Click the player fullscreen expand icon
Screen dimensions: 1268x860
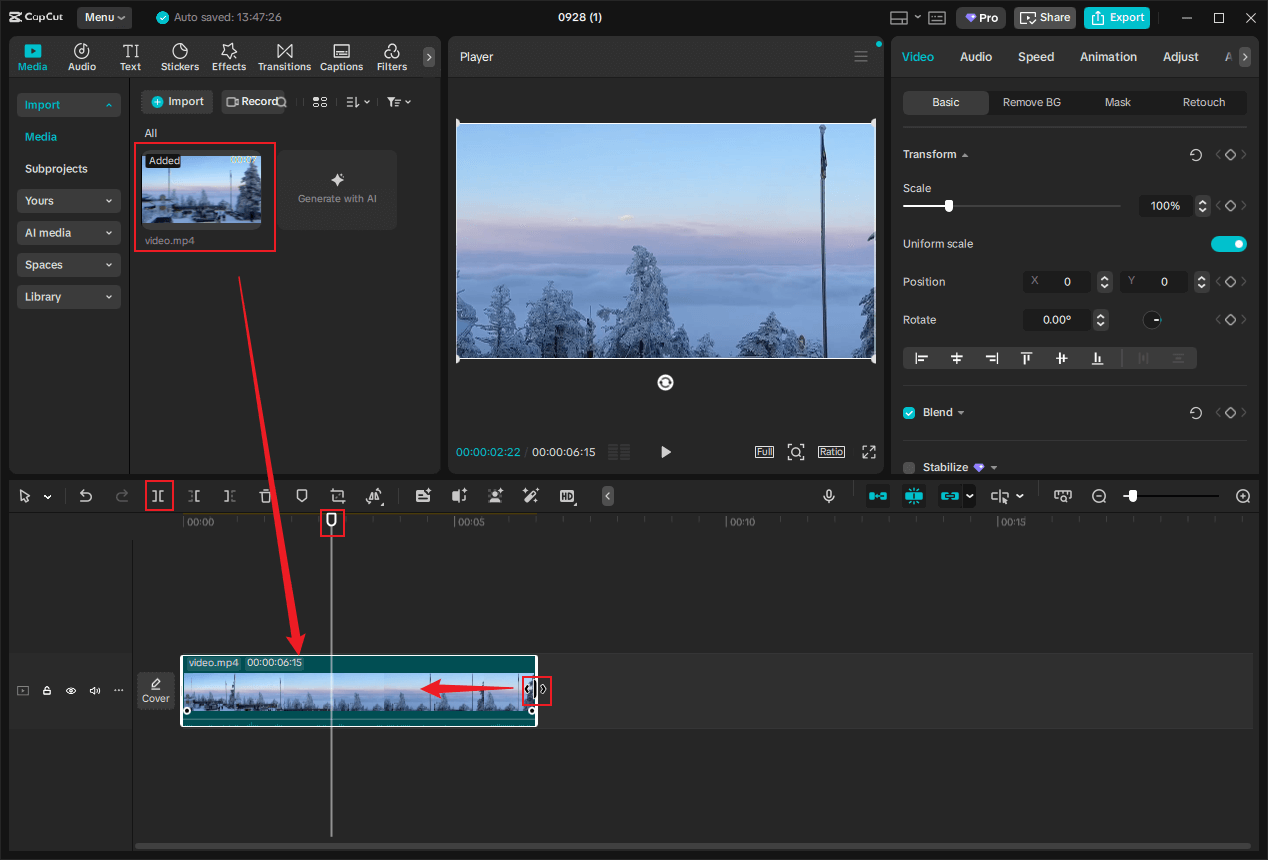[868, 452]
